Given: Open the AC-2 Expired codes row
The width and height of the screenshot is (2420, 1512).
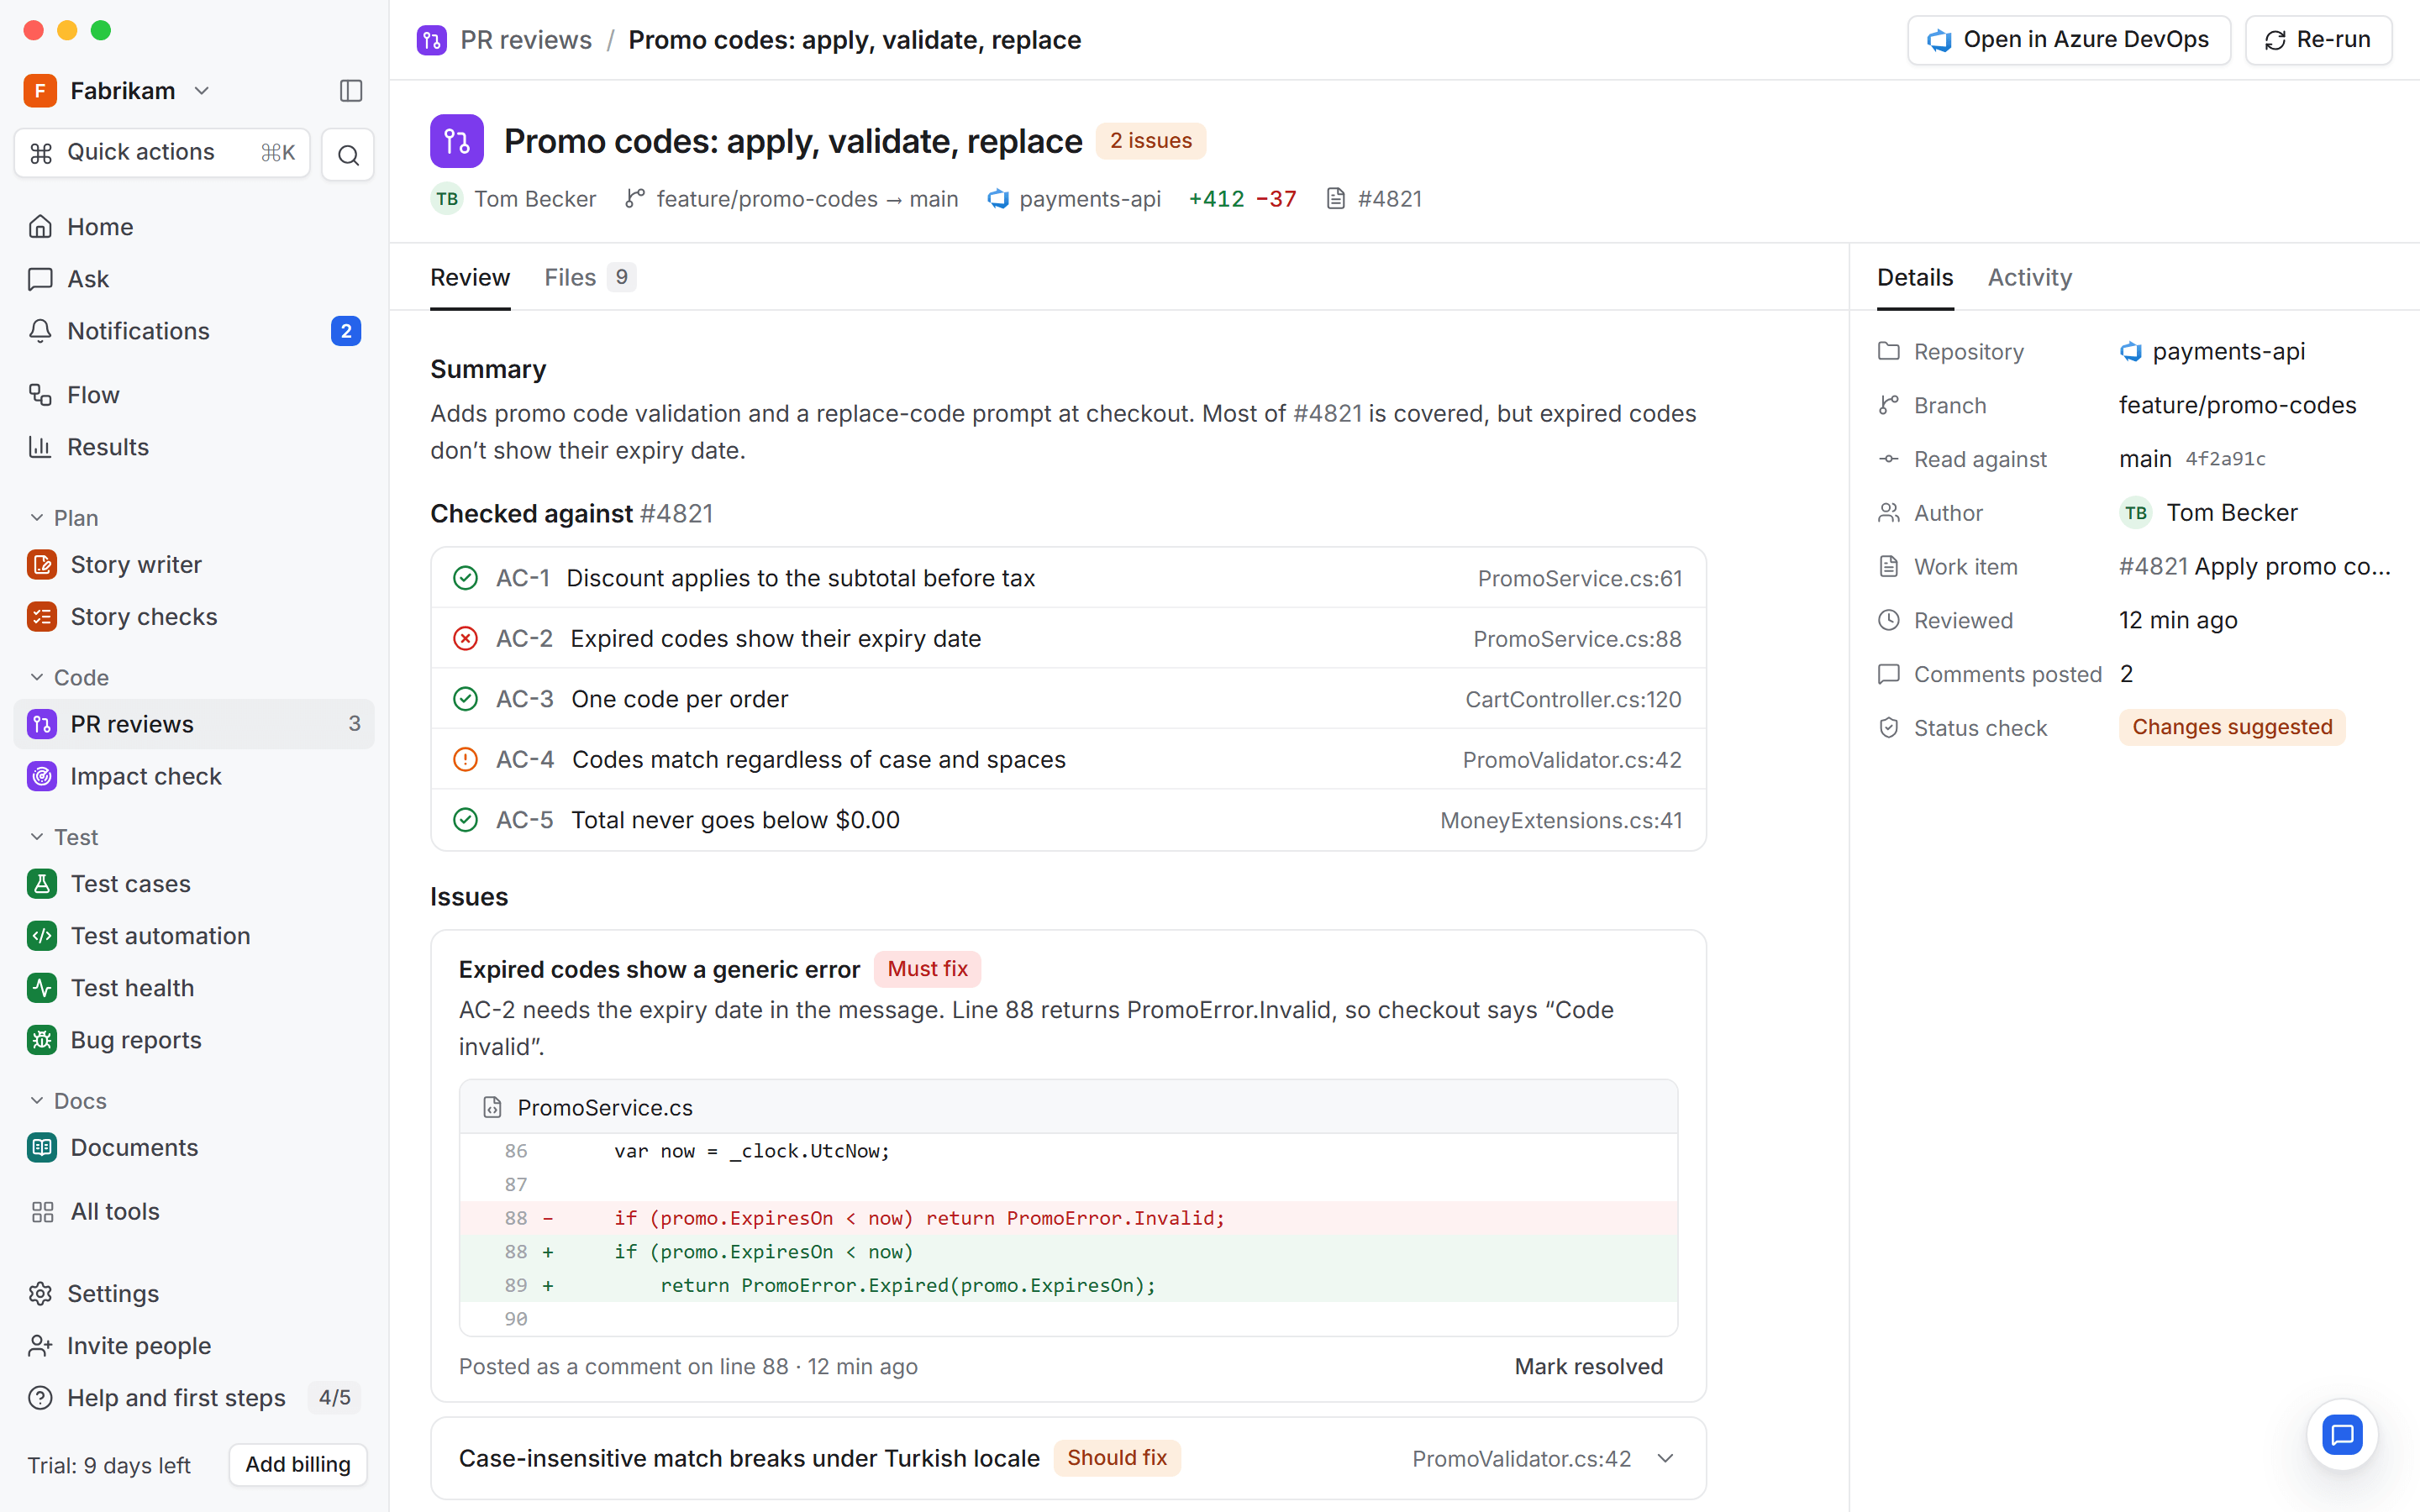Looking at the screenshot, I should (1068, 638).
